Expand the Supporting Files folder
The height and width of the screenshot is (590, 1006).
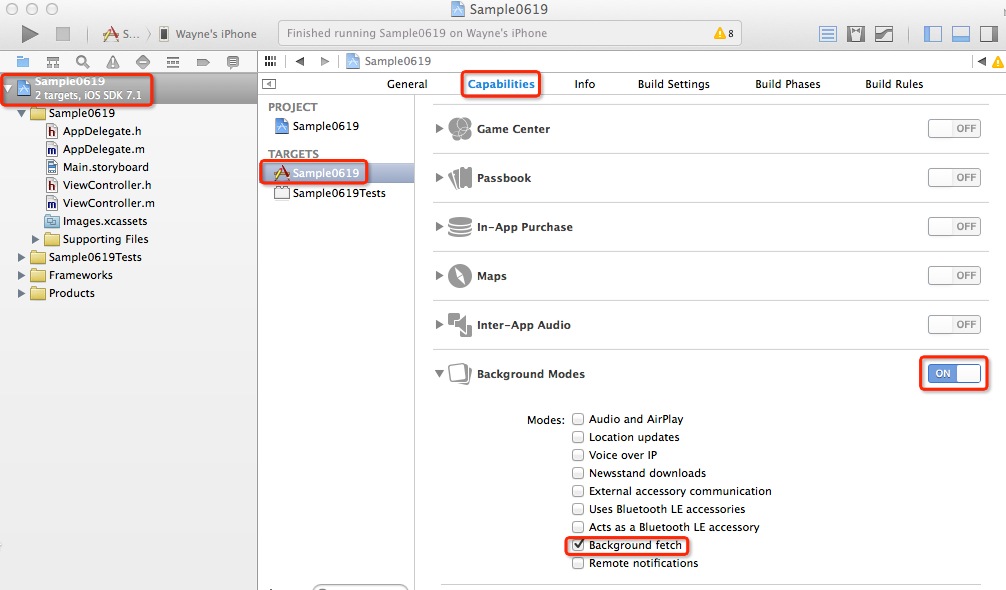(x=37, y=239)
